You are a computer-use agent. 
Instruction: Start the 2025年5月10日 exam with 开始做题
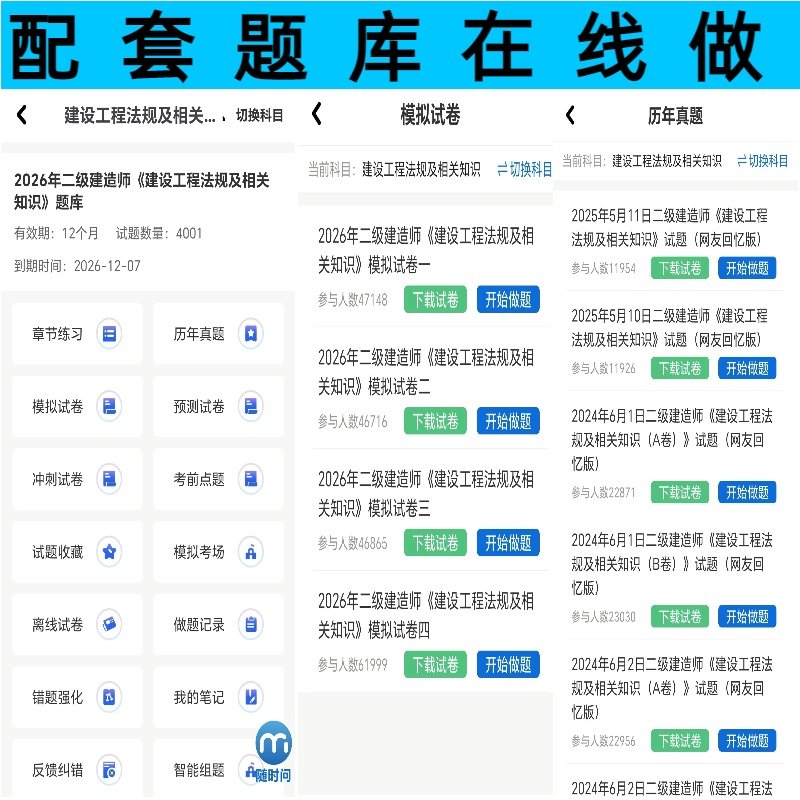point(747,368)
